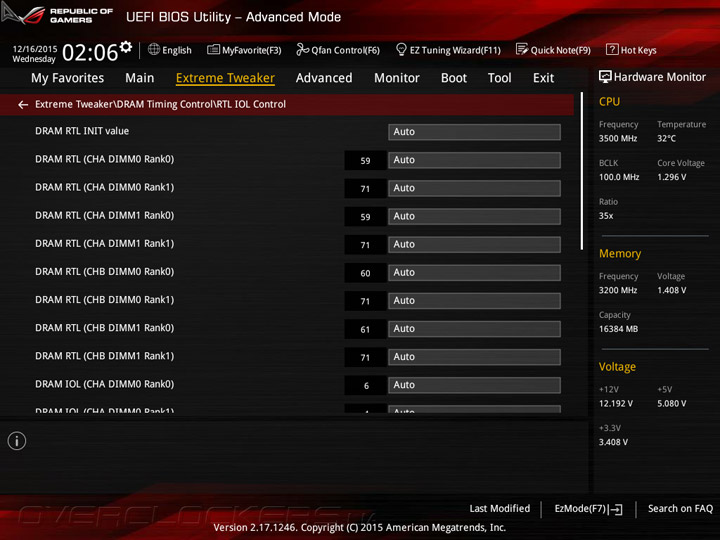Image resolution: width=720 pixels, height=540 pixels.
Task: Click current value 60 for CHB DIMM0 Rank0
Action: click(x=365, y=273)
